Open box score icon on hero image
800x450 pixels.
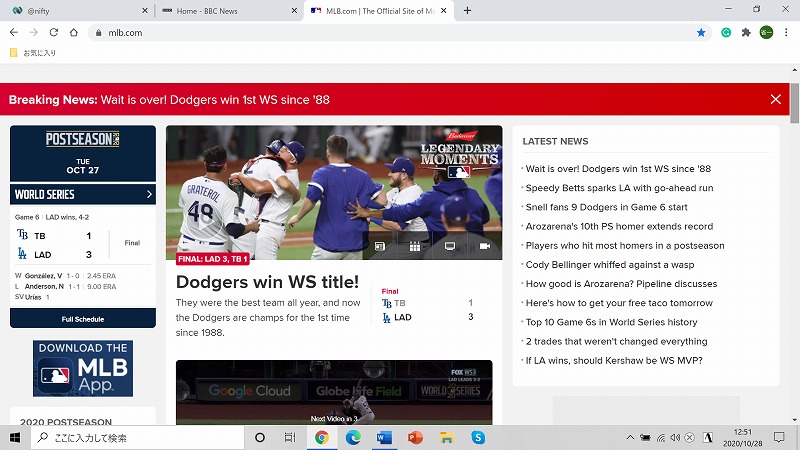coord(379,246)
